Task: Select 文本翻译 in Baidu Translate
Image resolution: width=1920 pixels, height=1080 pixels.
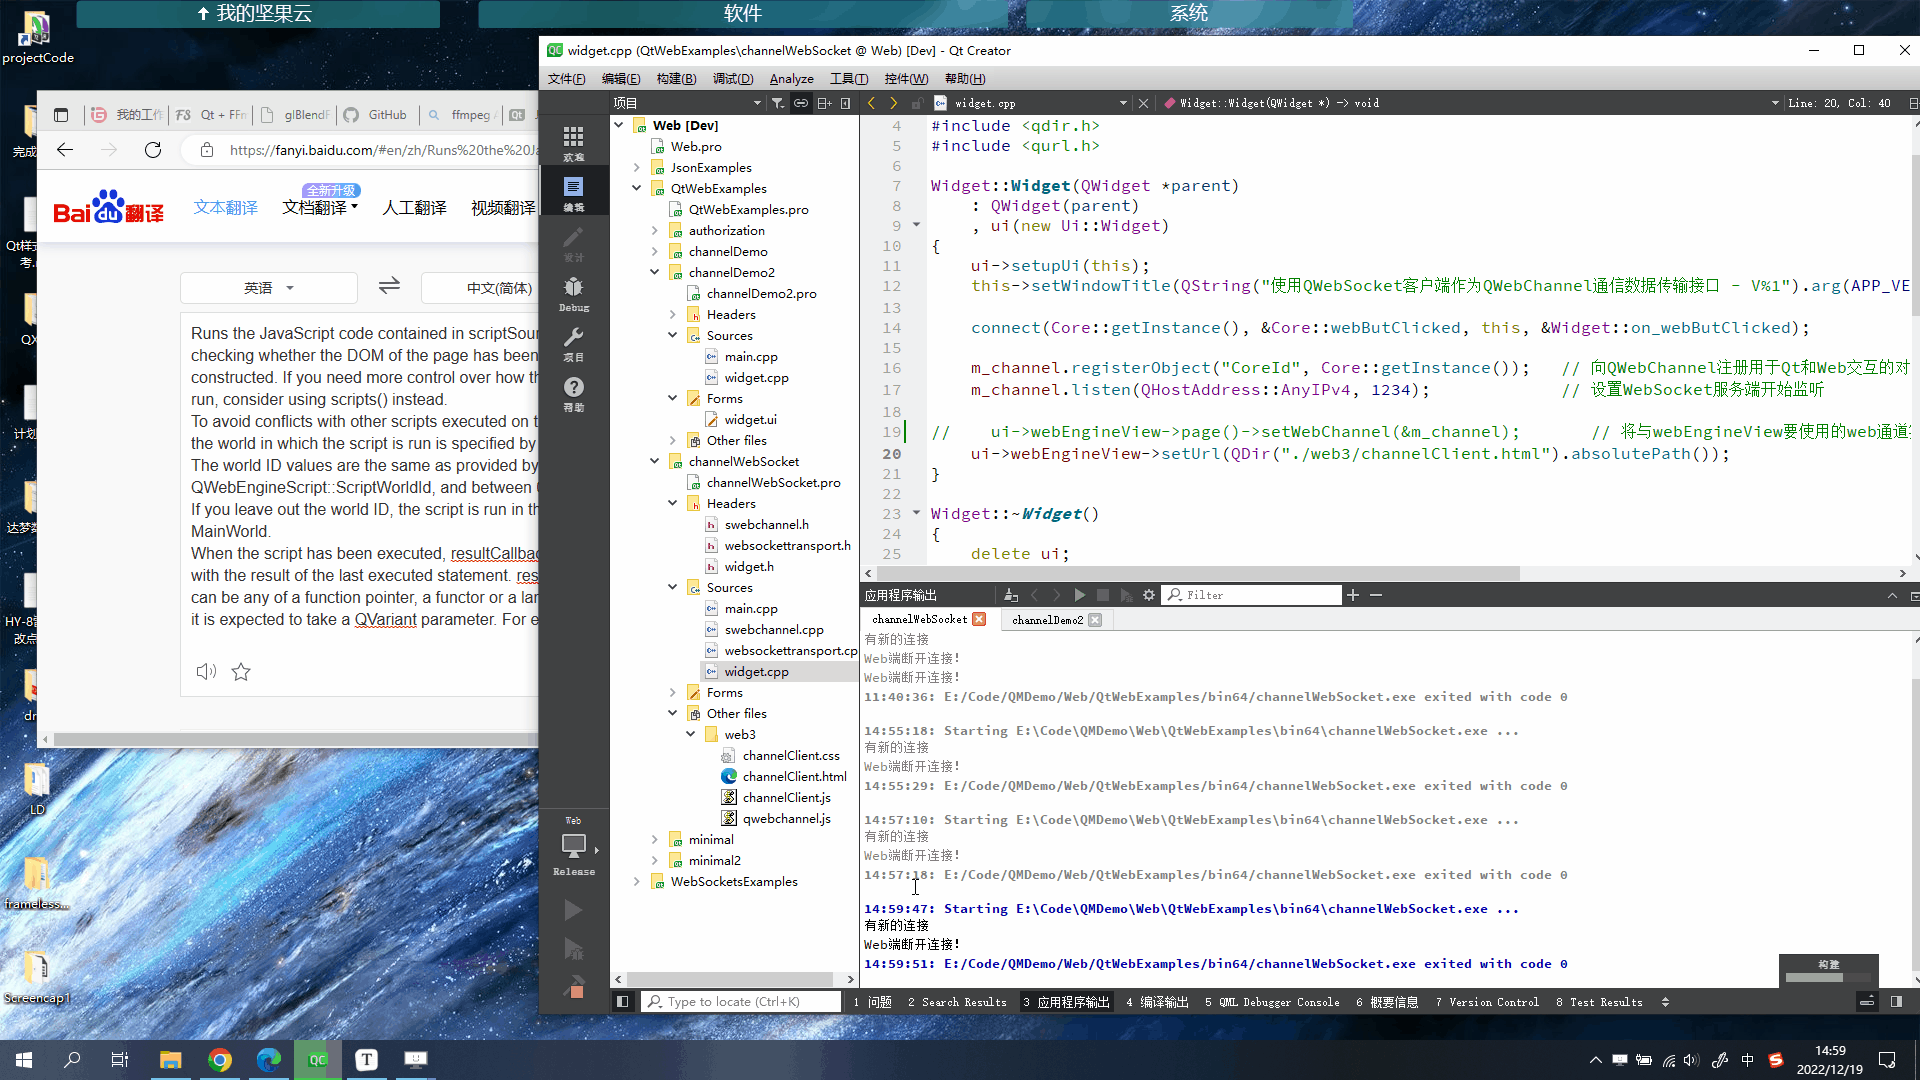Action: tap(225, 208)
